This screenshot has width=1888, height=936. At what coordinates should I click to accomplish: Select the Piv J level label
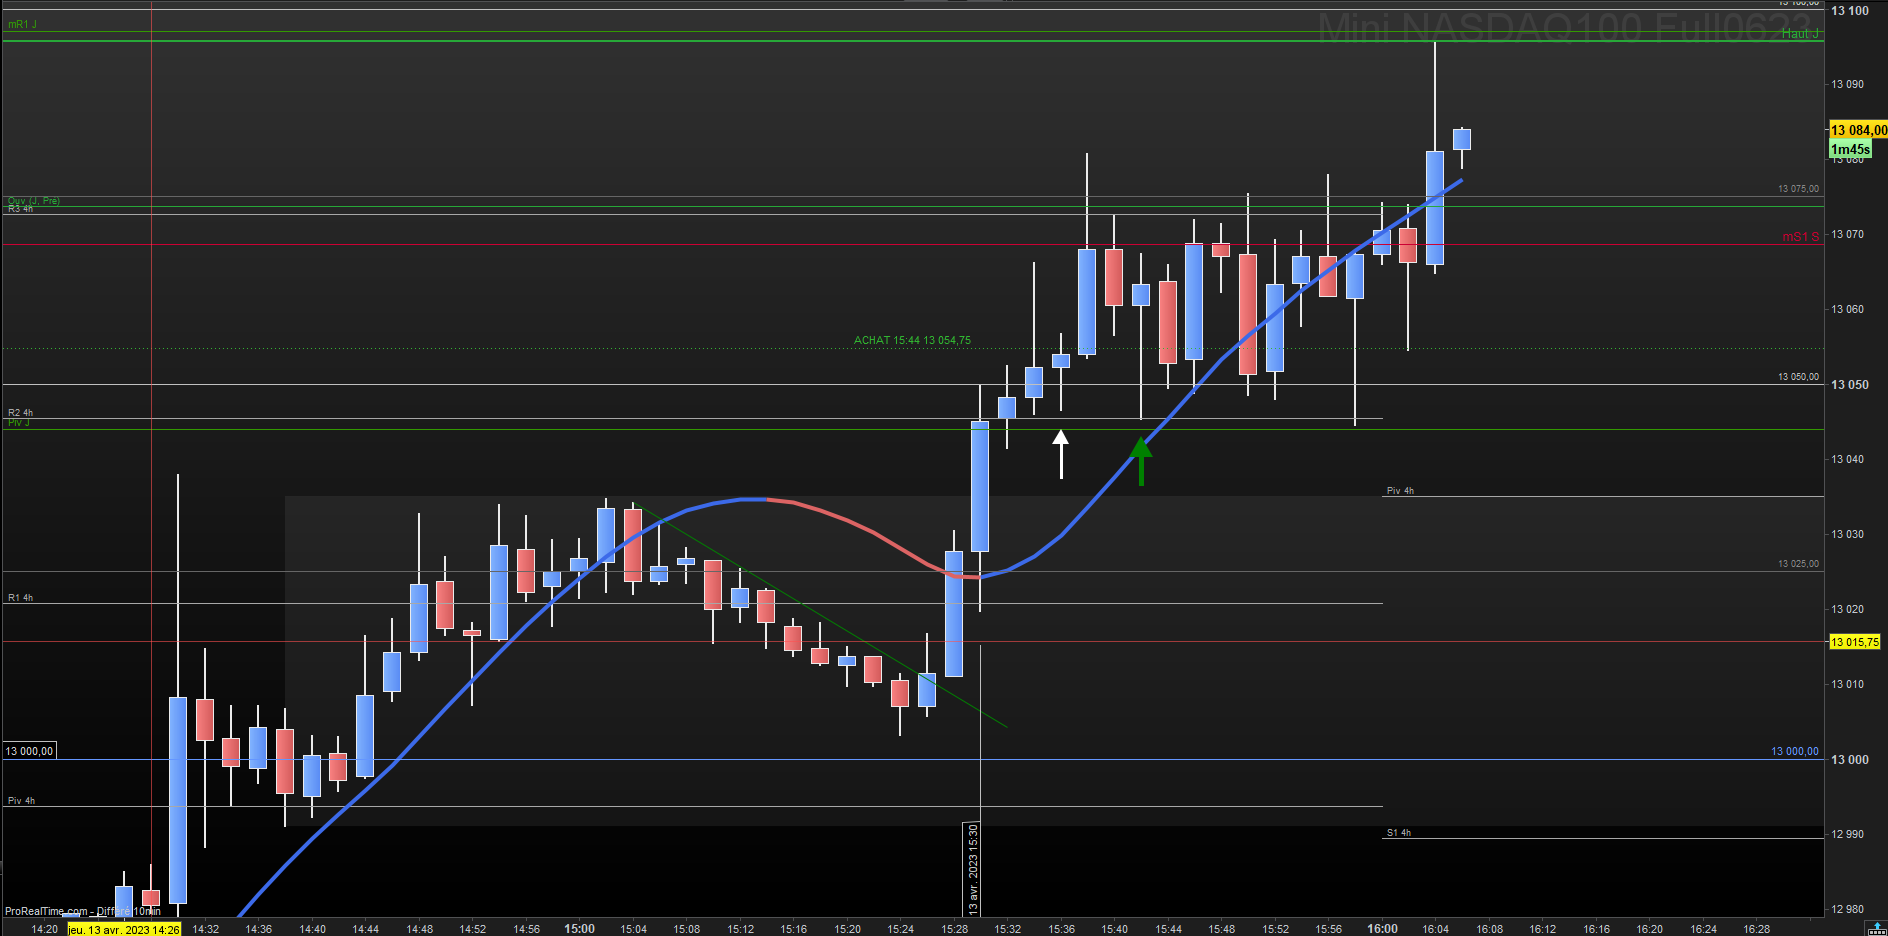coord(19,423)
